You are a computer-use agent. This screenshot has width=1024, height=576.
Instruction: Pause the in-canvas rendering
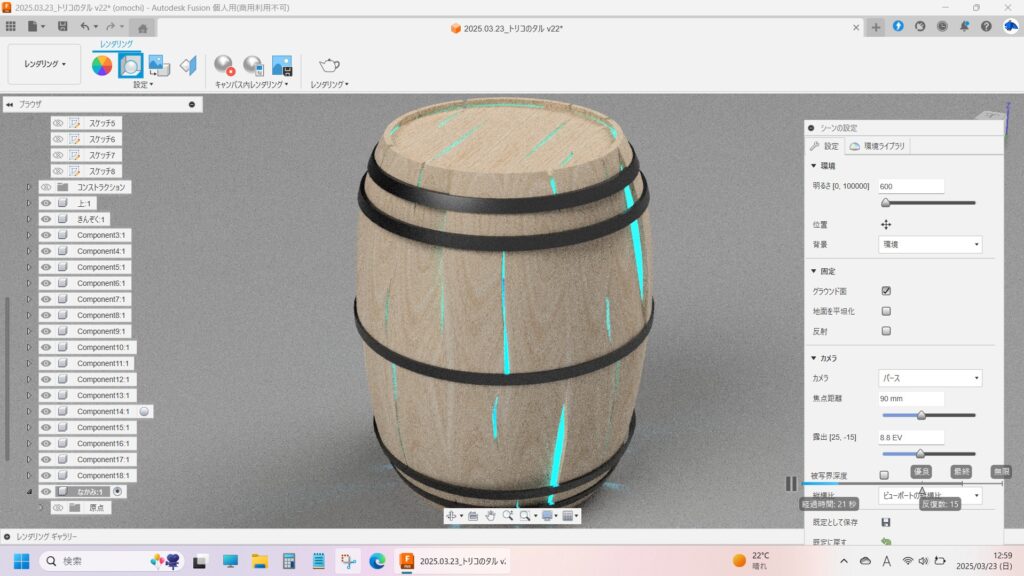pos(791,483)
